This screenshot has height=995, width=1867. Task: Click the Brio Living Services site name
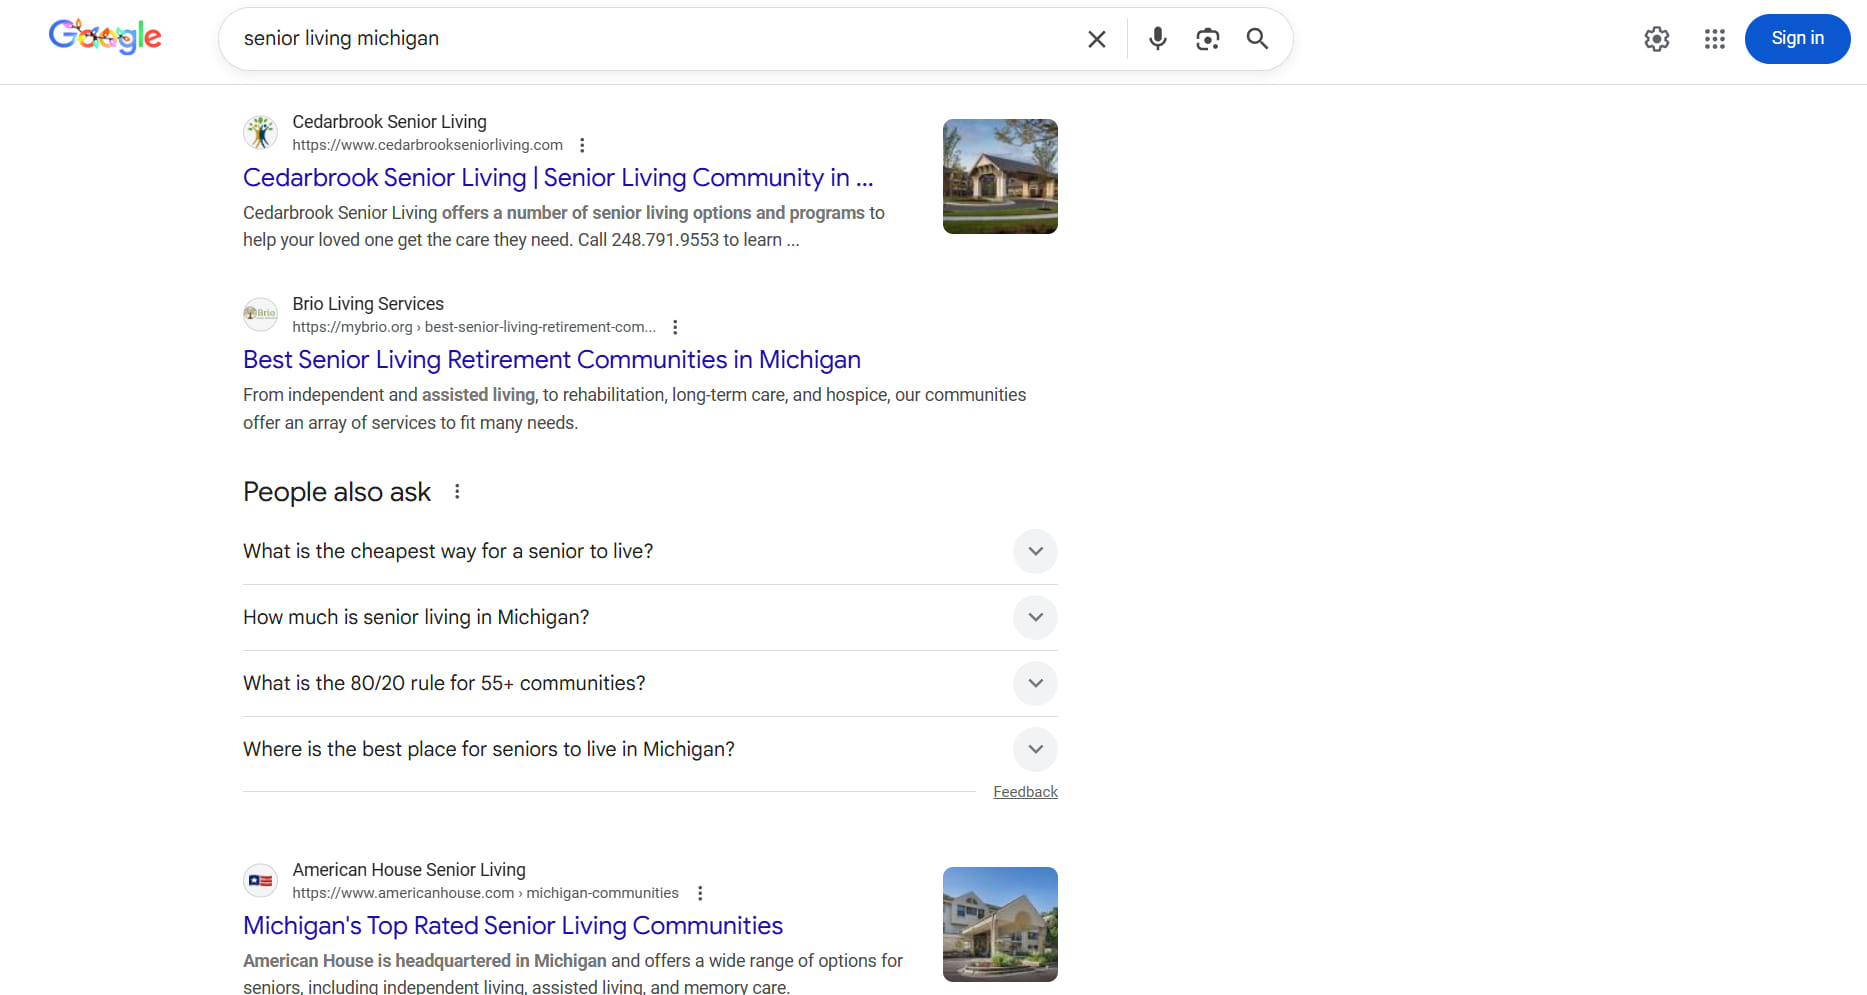click(x=368, y=304)
